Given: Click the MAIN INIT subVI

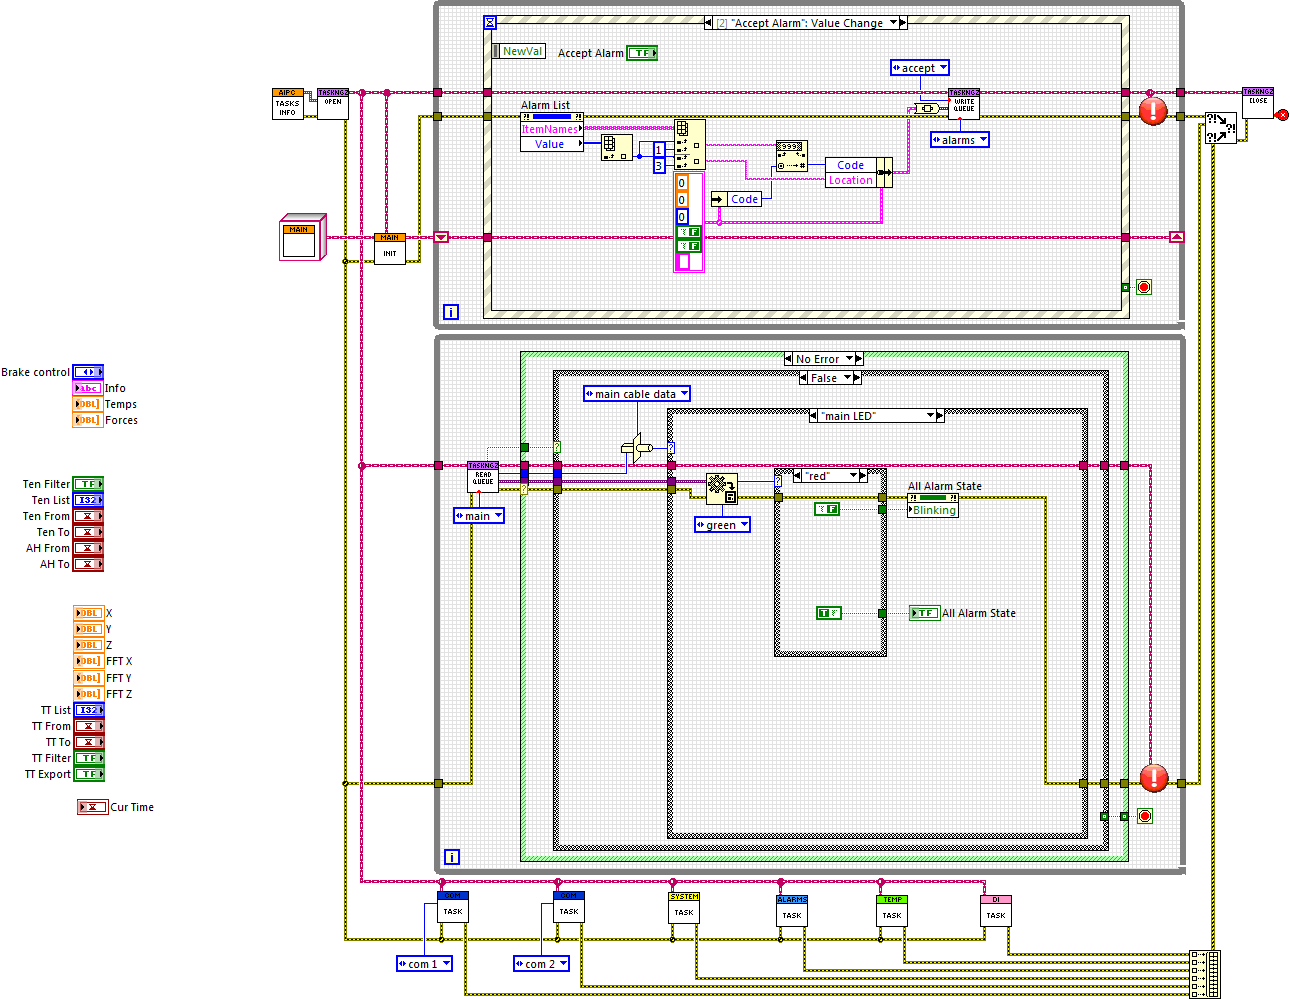Looking at the screenshot, I should point(390,248).
